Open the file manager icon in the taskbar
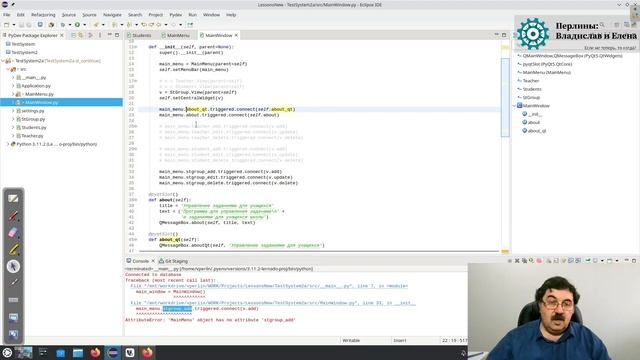 click(x=78, y=353)
